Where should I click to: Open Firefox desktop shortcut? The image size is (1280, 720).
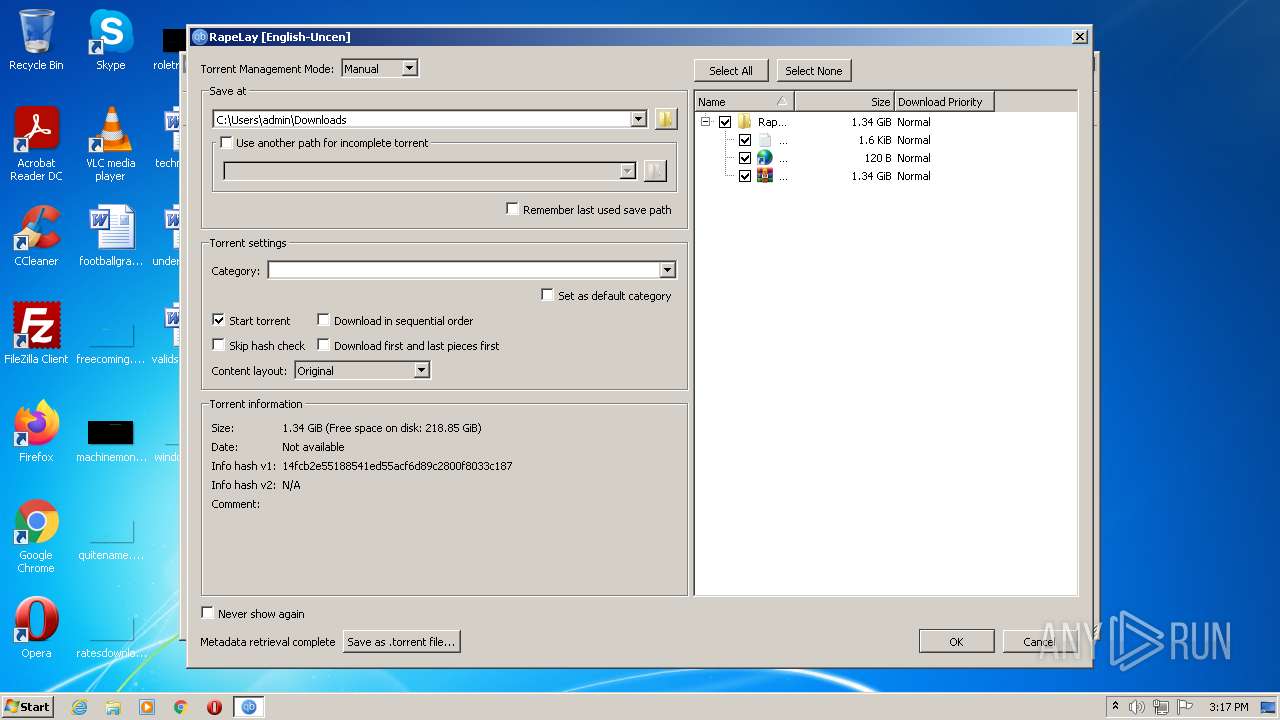click(36, 431)
